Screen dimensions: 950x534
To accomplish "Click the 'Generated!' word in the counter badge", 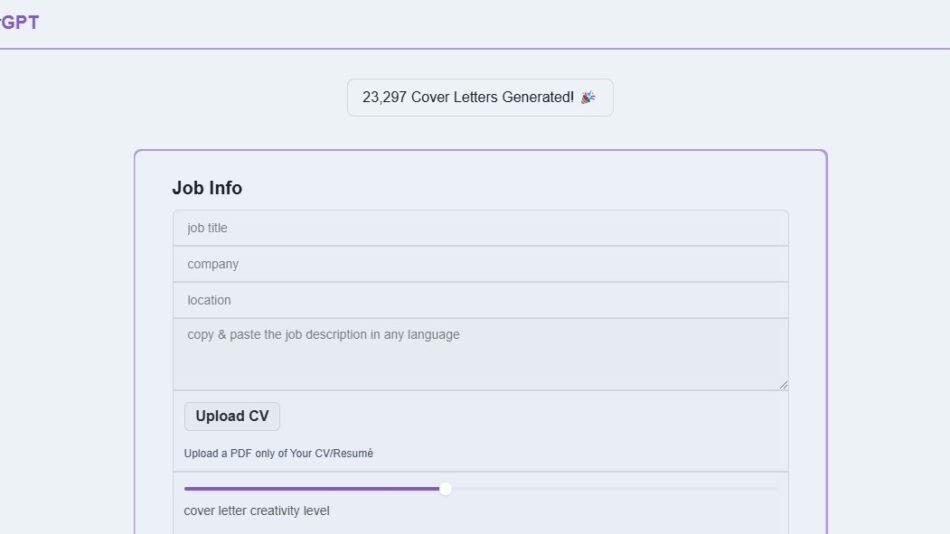I will coord(541,98).
